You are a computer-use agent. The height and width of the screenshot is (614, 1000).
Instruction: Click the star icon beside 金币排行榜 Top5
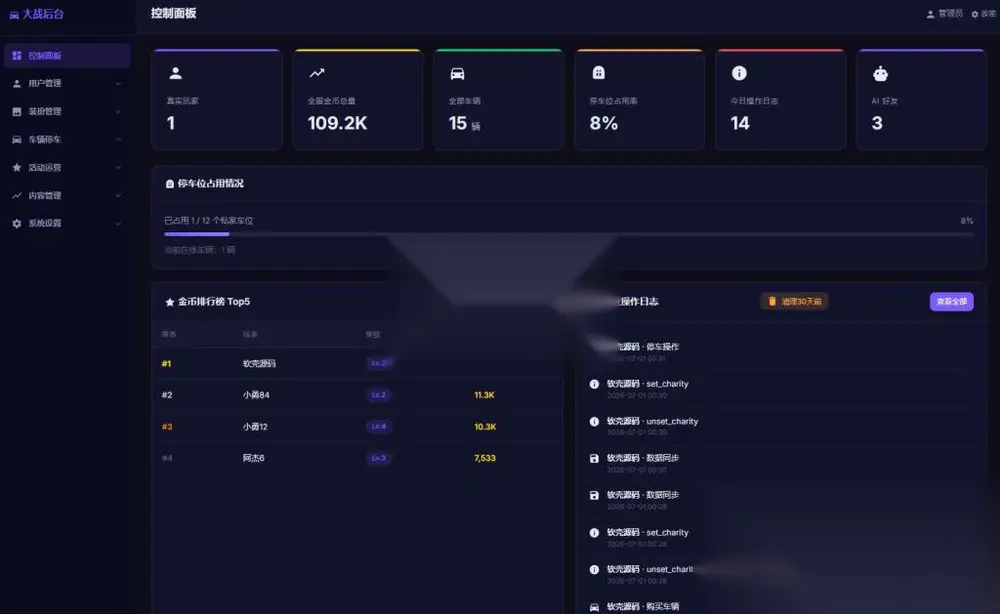pyautogui.click(x=170, y=302)
